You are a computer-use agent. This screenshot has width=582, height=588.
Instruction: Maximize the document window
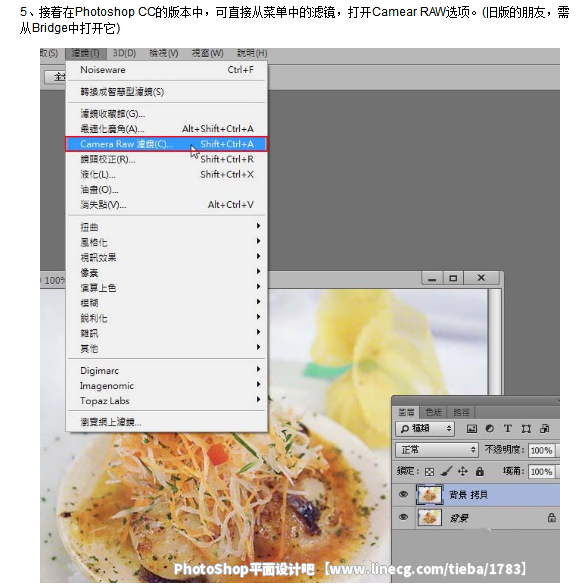tap(453, 278)
